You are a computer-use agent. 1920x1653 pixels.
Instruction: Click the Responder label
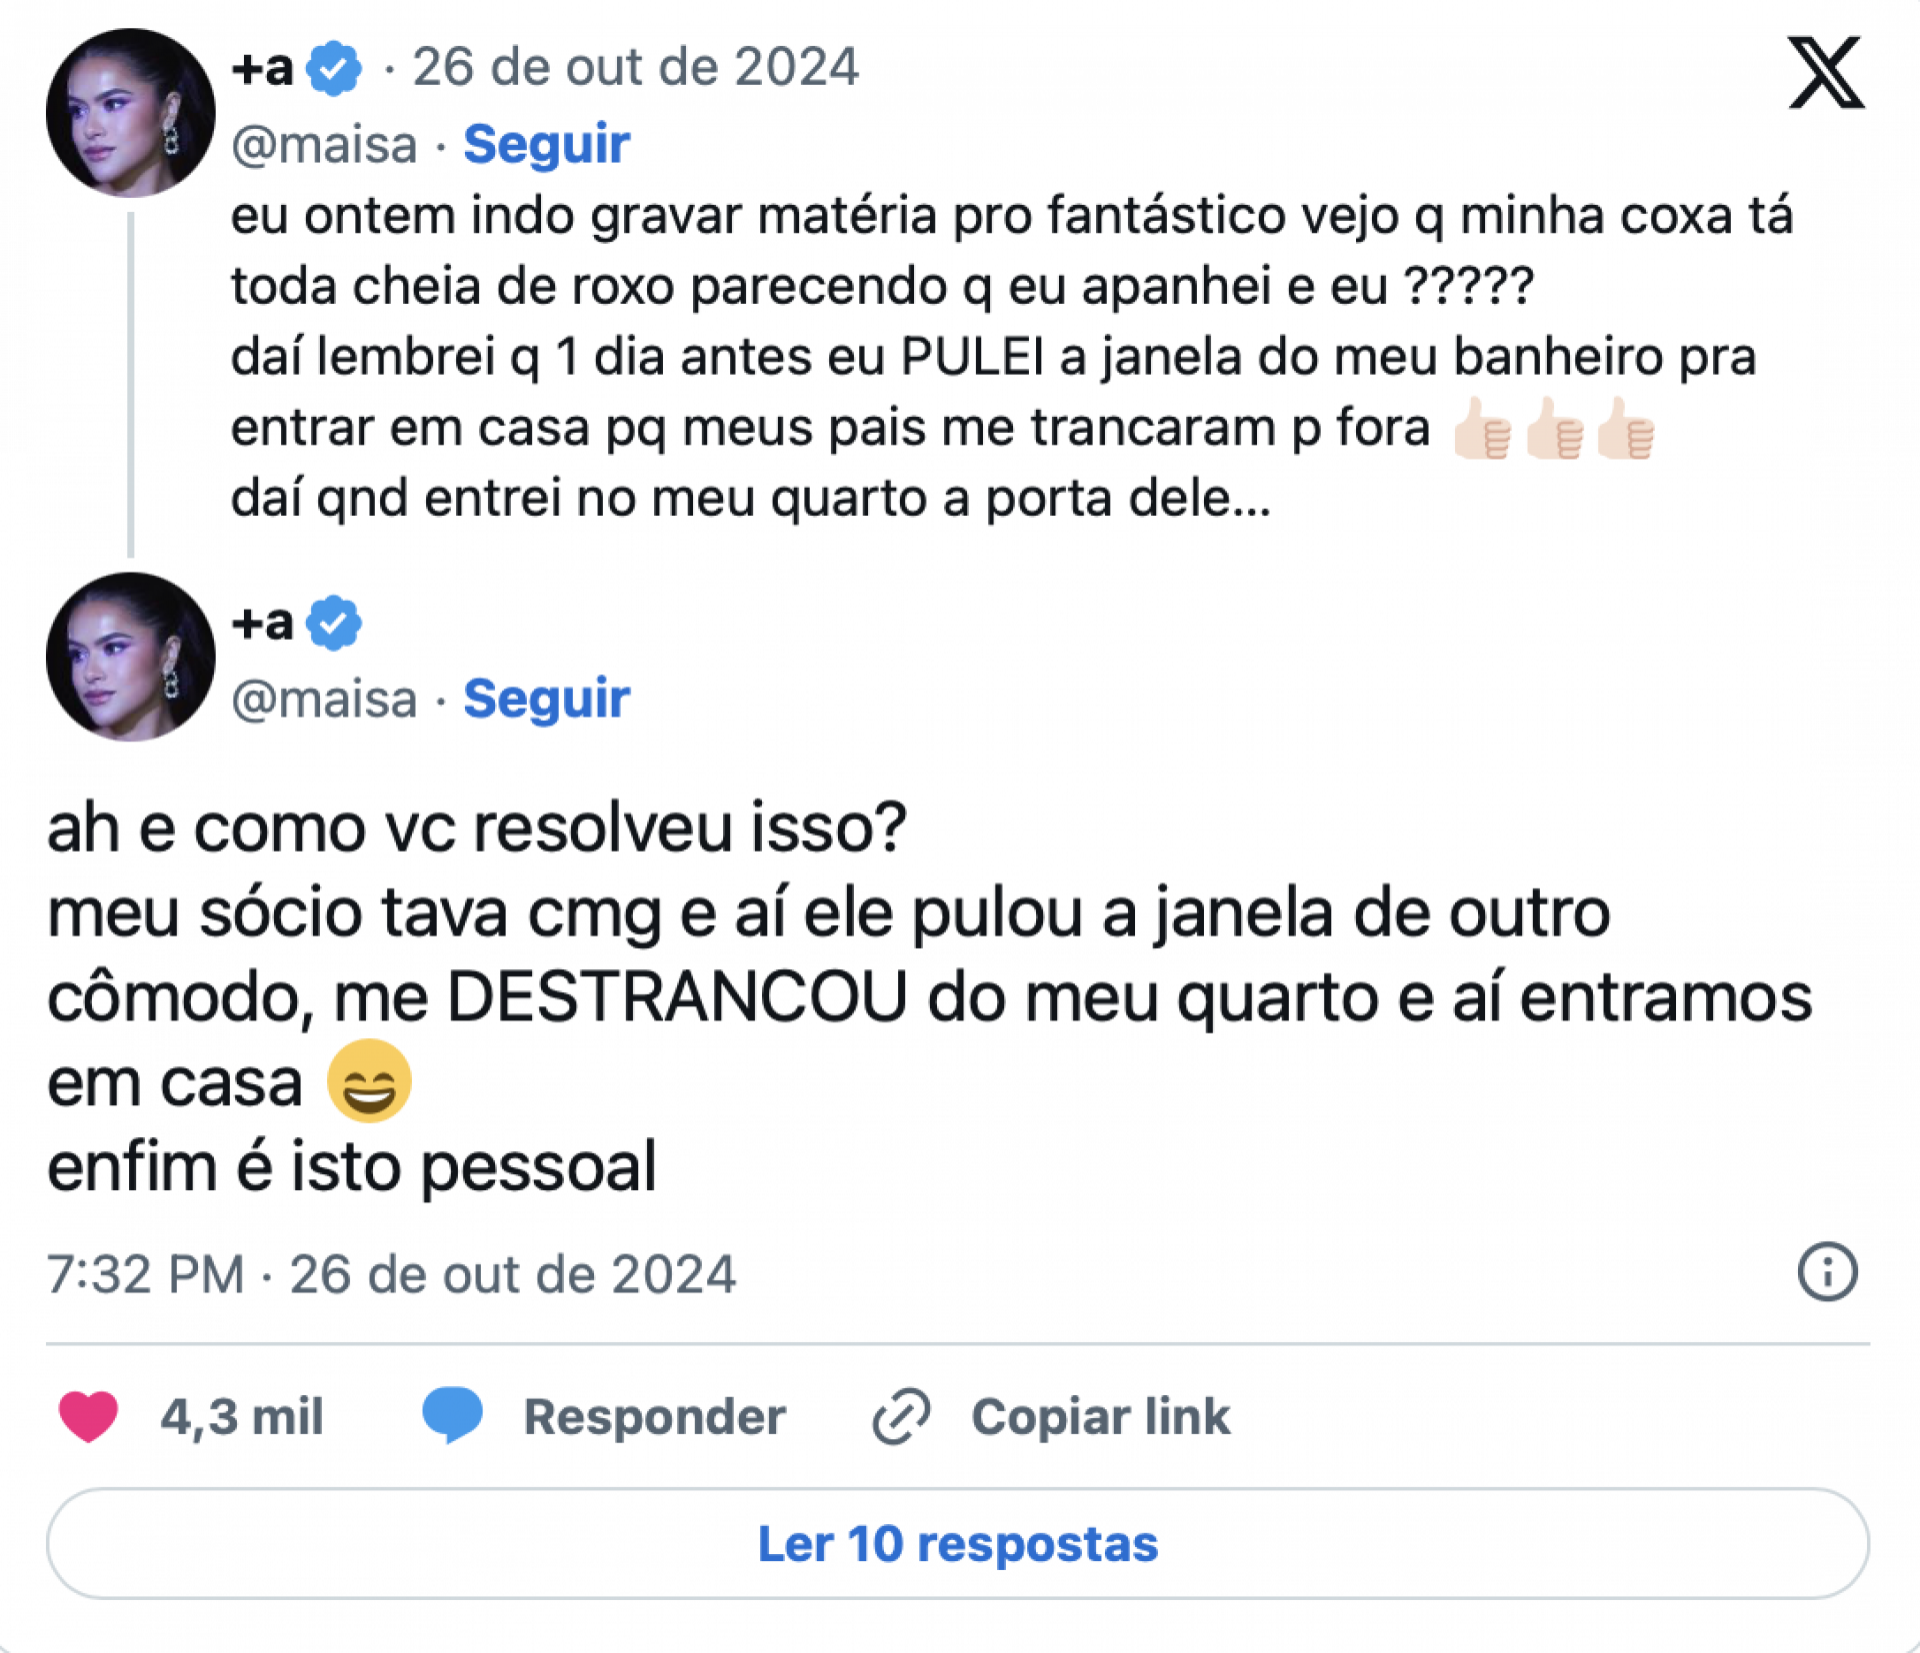[653, 1416]
